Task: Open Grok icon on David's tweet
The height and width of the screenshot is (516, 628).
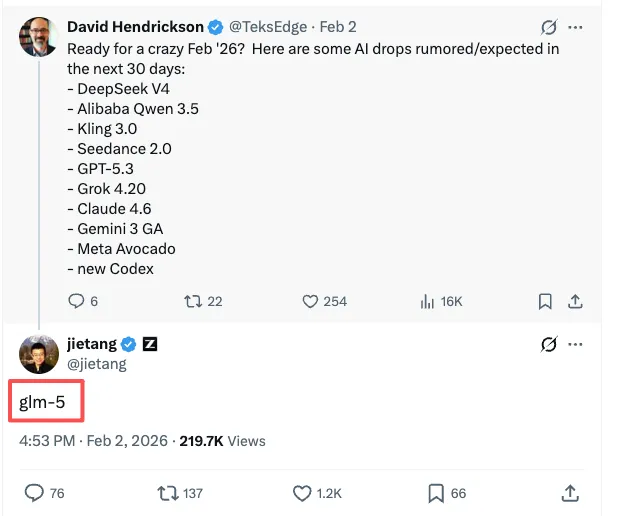Action: tap(548, 27)
